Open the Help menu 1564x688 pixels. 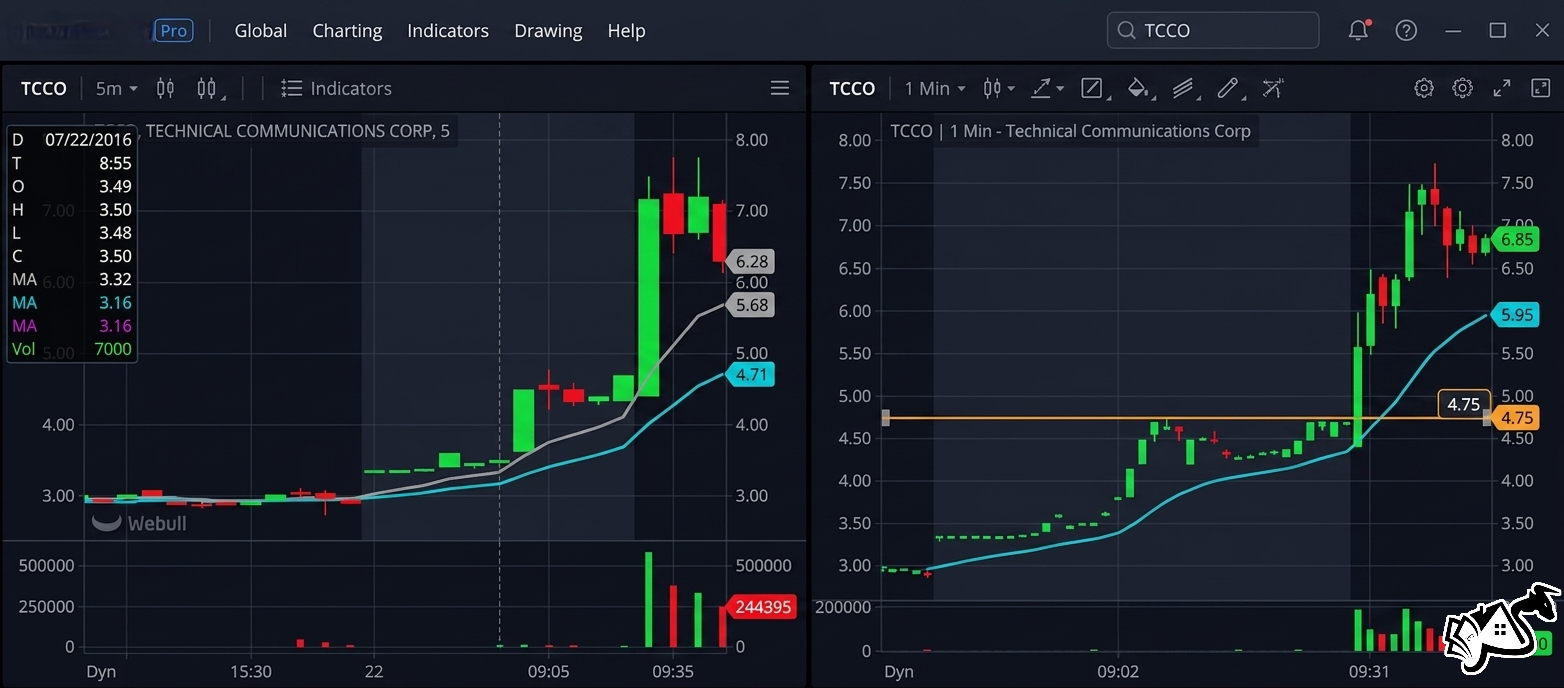point(626,31)
